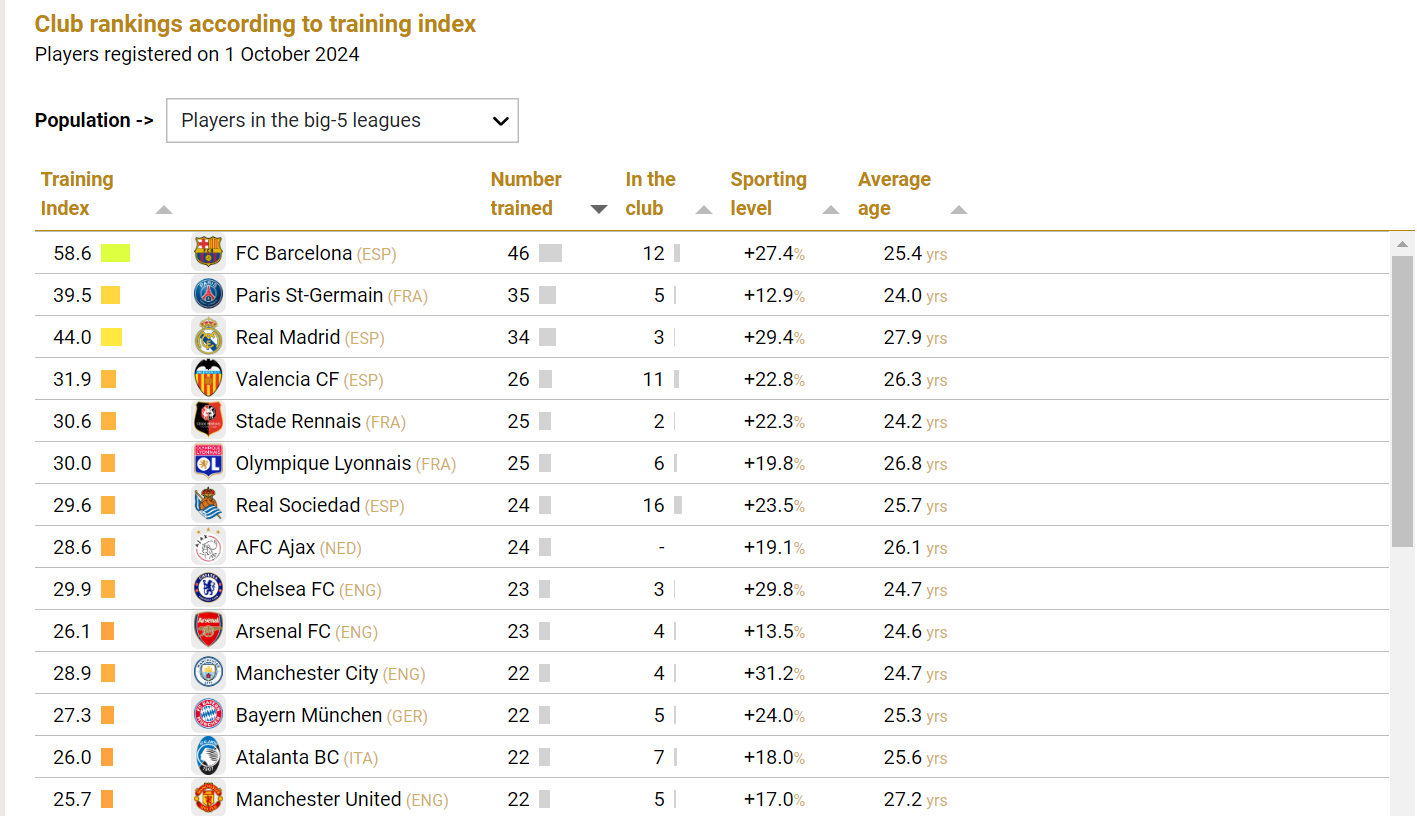The height and width of the screenshot is (816, 1417).
Task: Click the Chelsea FC crest icon
Action: (208, 588)
